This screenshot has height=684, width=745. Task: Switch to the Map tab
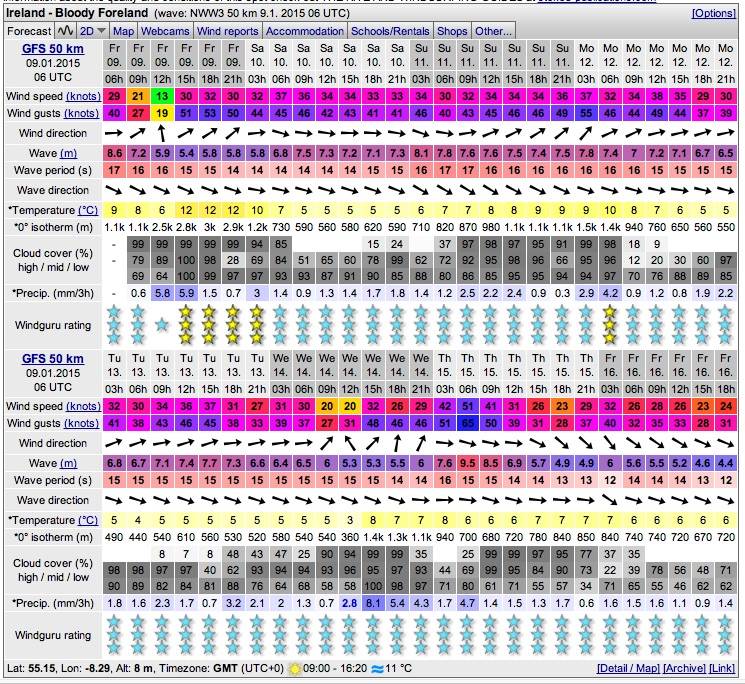click(122, 31)
